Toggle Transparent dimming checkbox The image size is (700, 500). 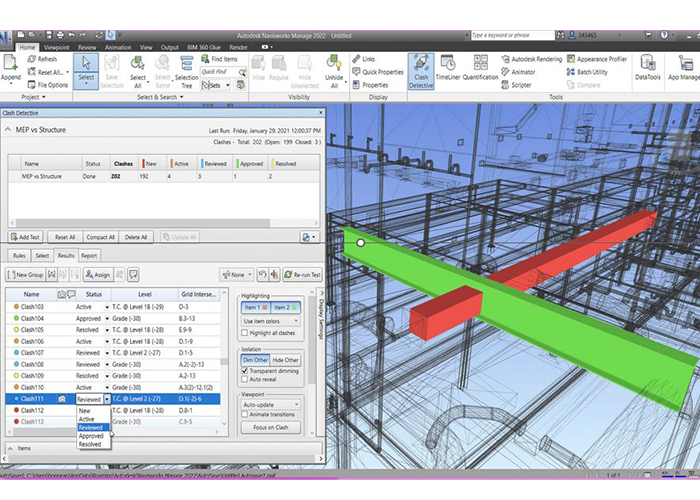tap(244, 371)
